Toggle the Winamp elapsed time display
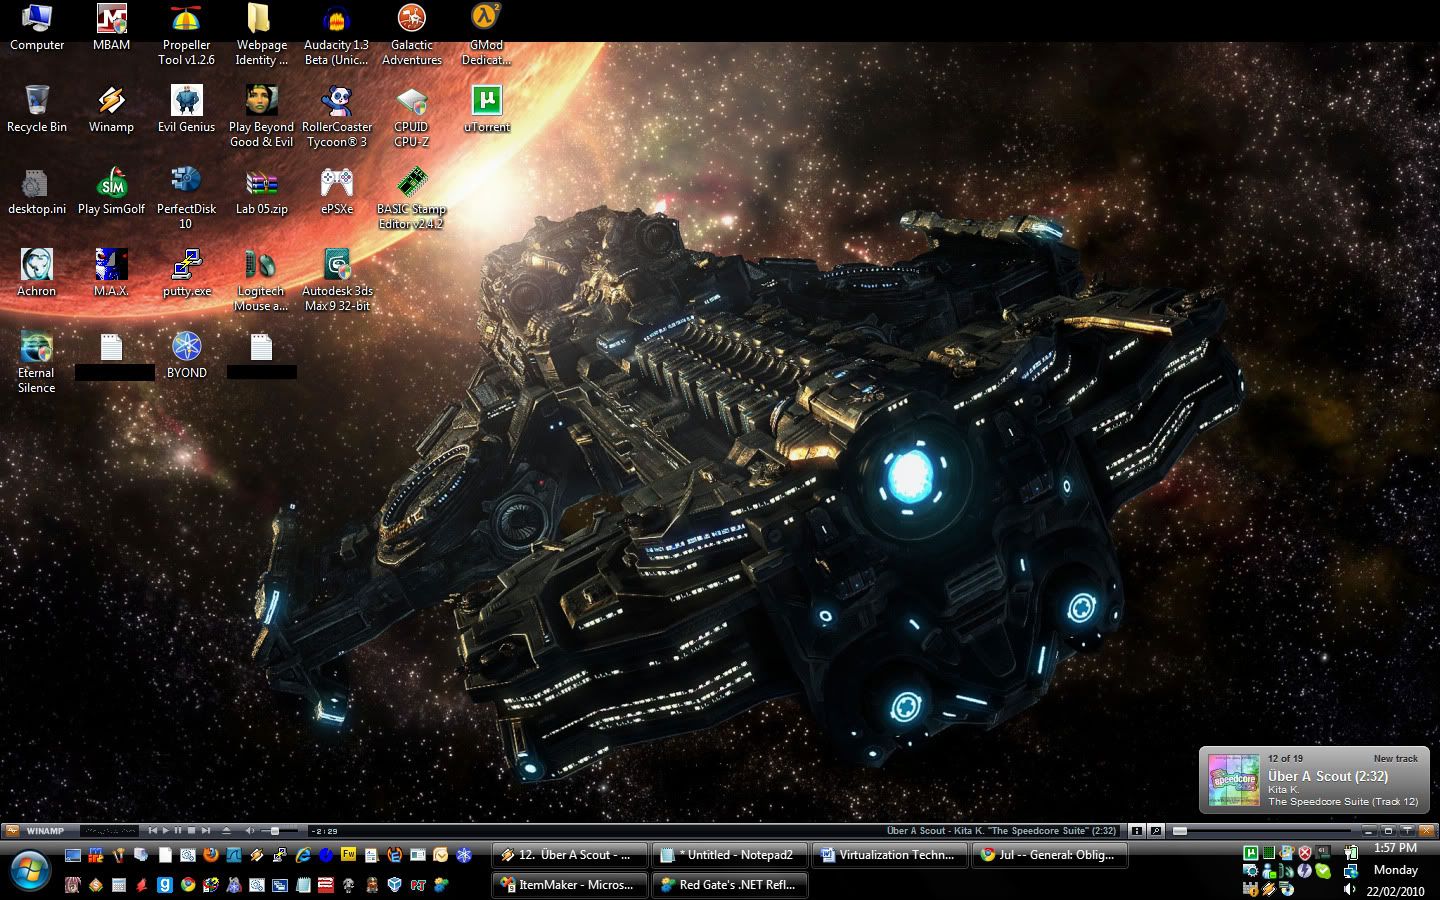The image size is (1440, 900). [x=325, y=831]
